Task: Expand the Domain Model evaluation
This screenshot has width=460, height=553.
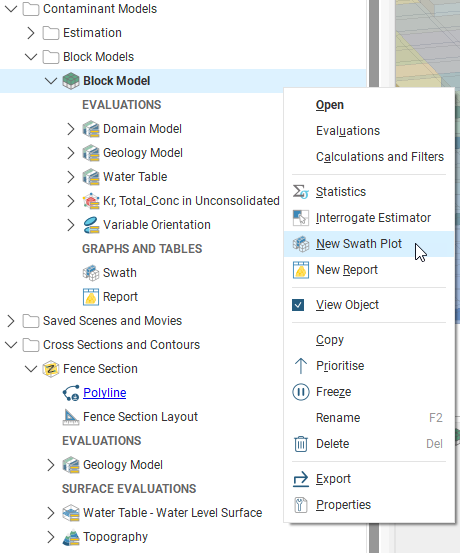Action: coord(71,129)
